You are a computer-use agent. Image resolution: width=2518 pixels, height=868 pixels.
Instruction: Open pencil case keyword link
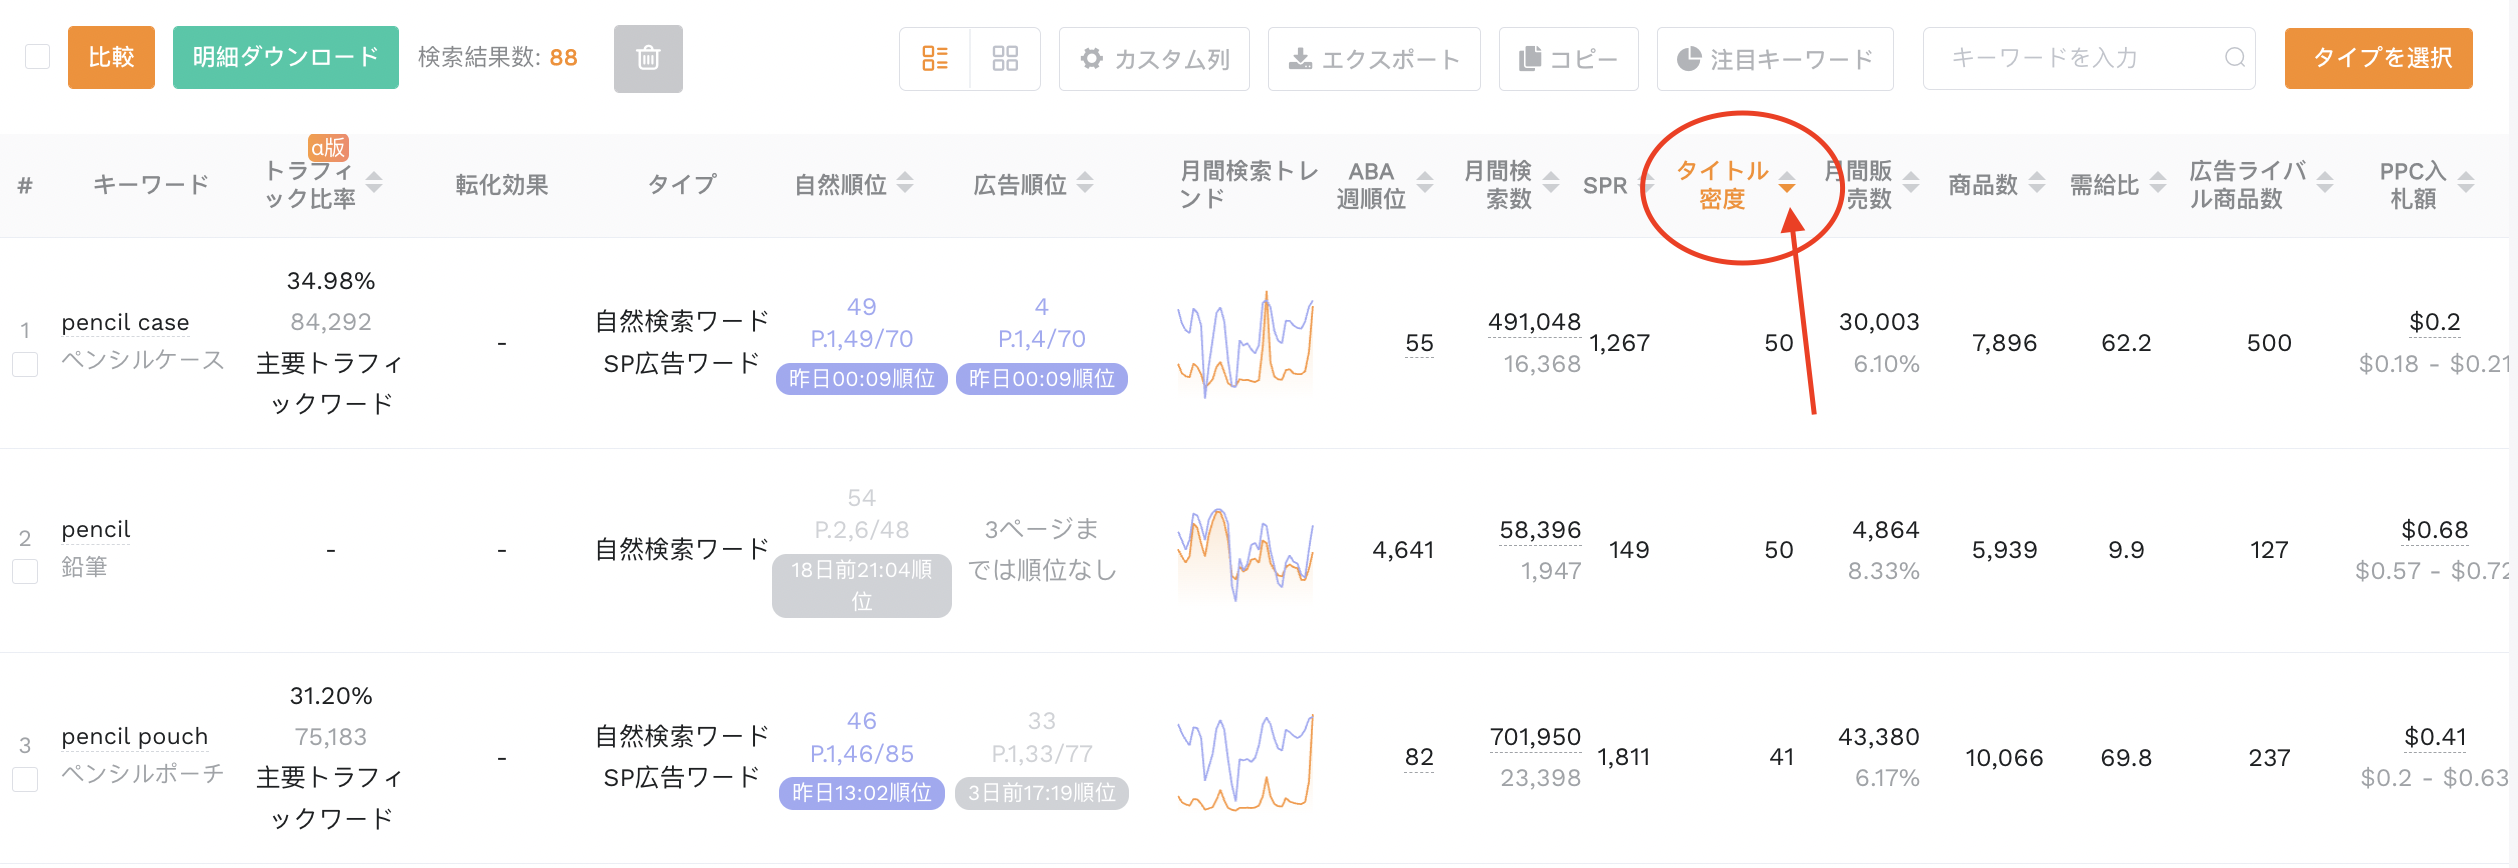[125, 322]
